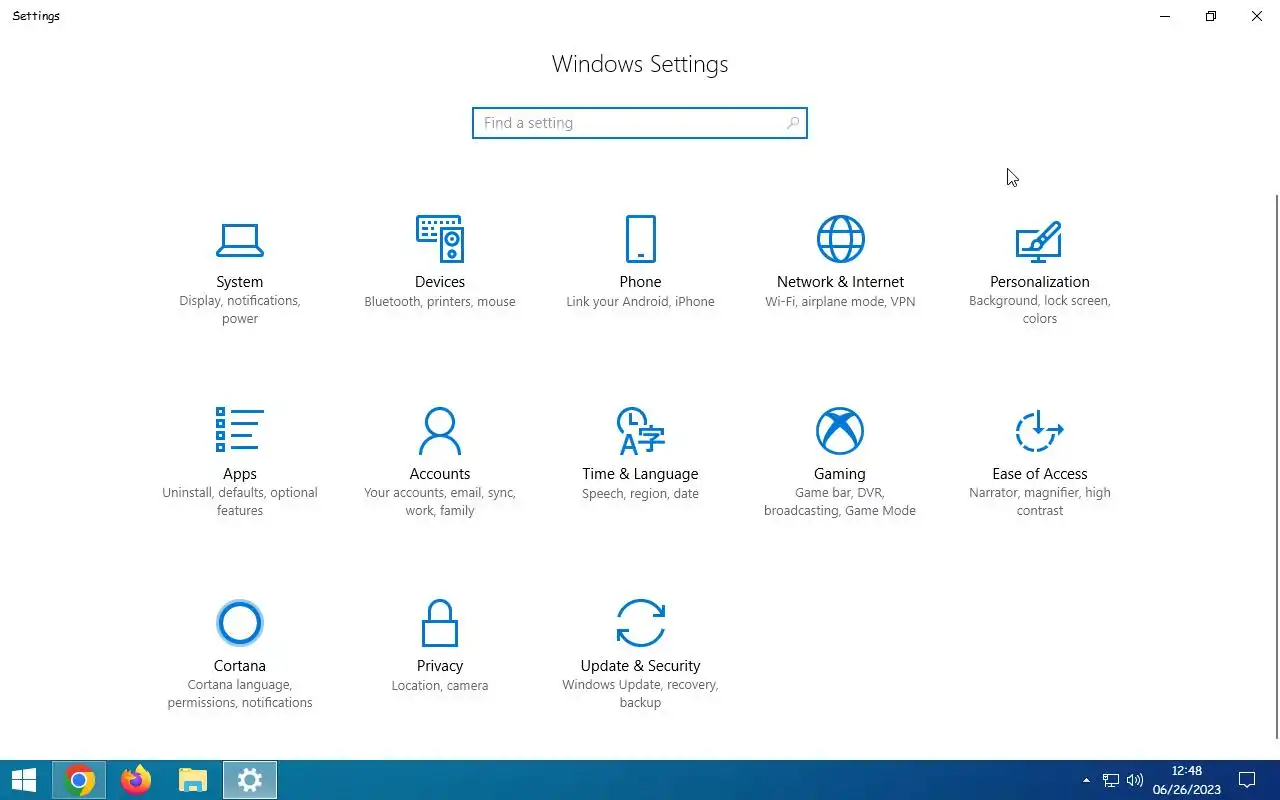Open the Windows Start menu
Viewport: 1280px width, 800px height.
point(24,780)
